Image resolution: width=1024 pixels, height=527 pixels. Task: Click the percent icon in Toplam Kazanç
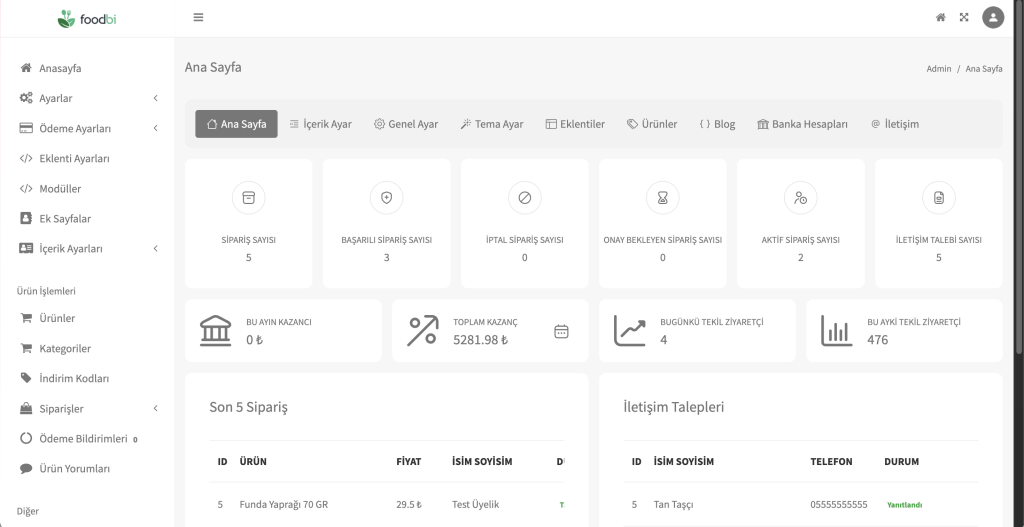423,330
